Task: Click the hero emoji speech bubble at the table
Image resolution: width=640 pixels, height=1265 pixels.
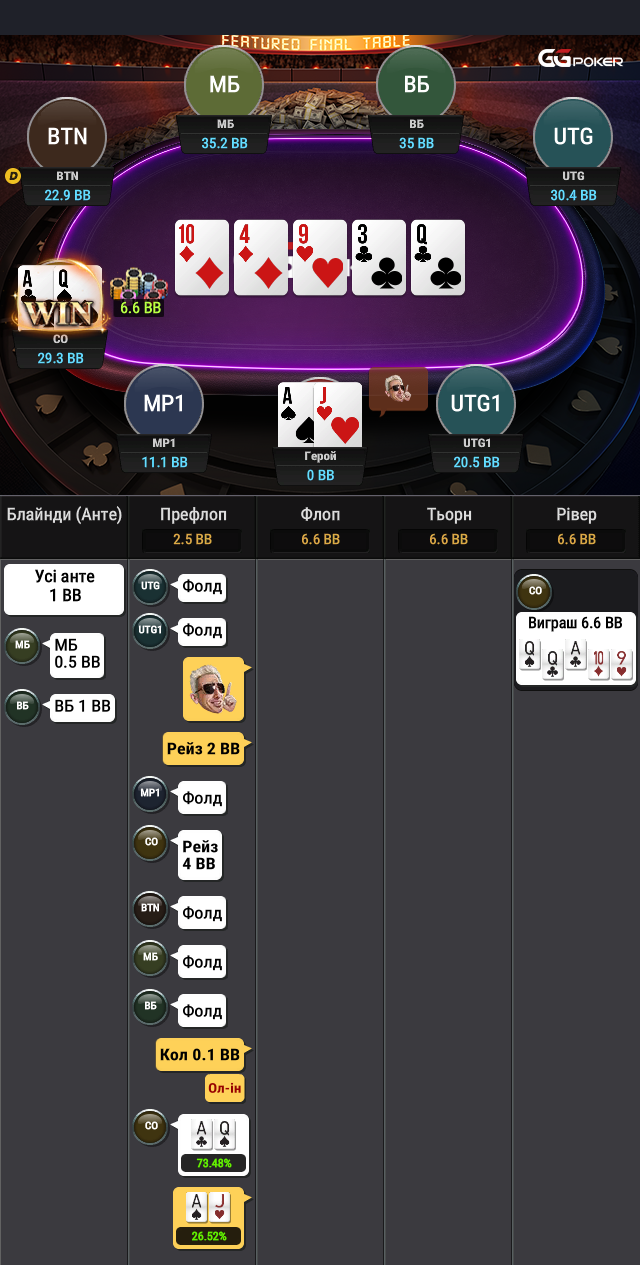Action: tap(398, 390)
